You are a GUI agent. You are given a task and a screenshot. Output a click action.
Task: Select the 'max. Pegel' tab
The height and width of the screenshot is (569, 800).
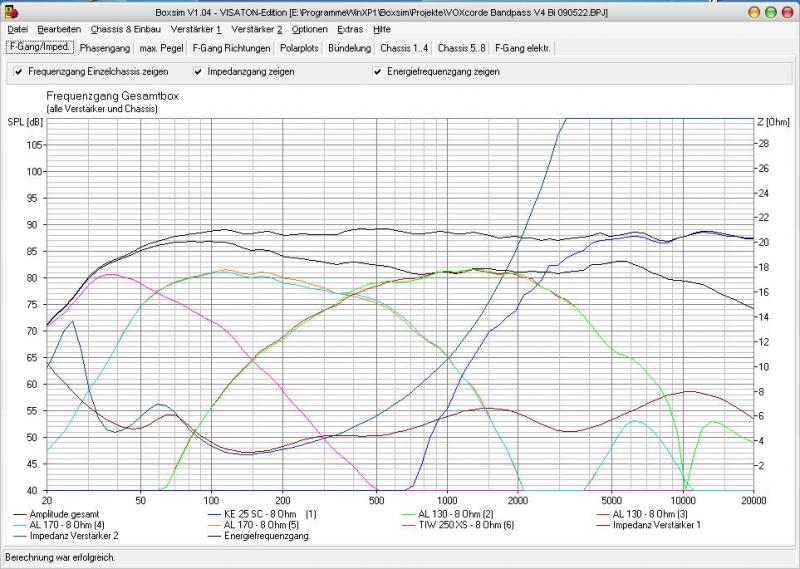(x=160, y=48)
